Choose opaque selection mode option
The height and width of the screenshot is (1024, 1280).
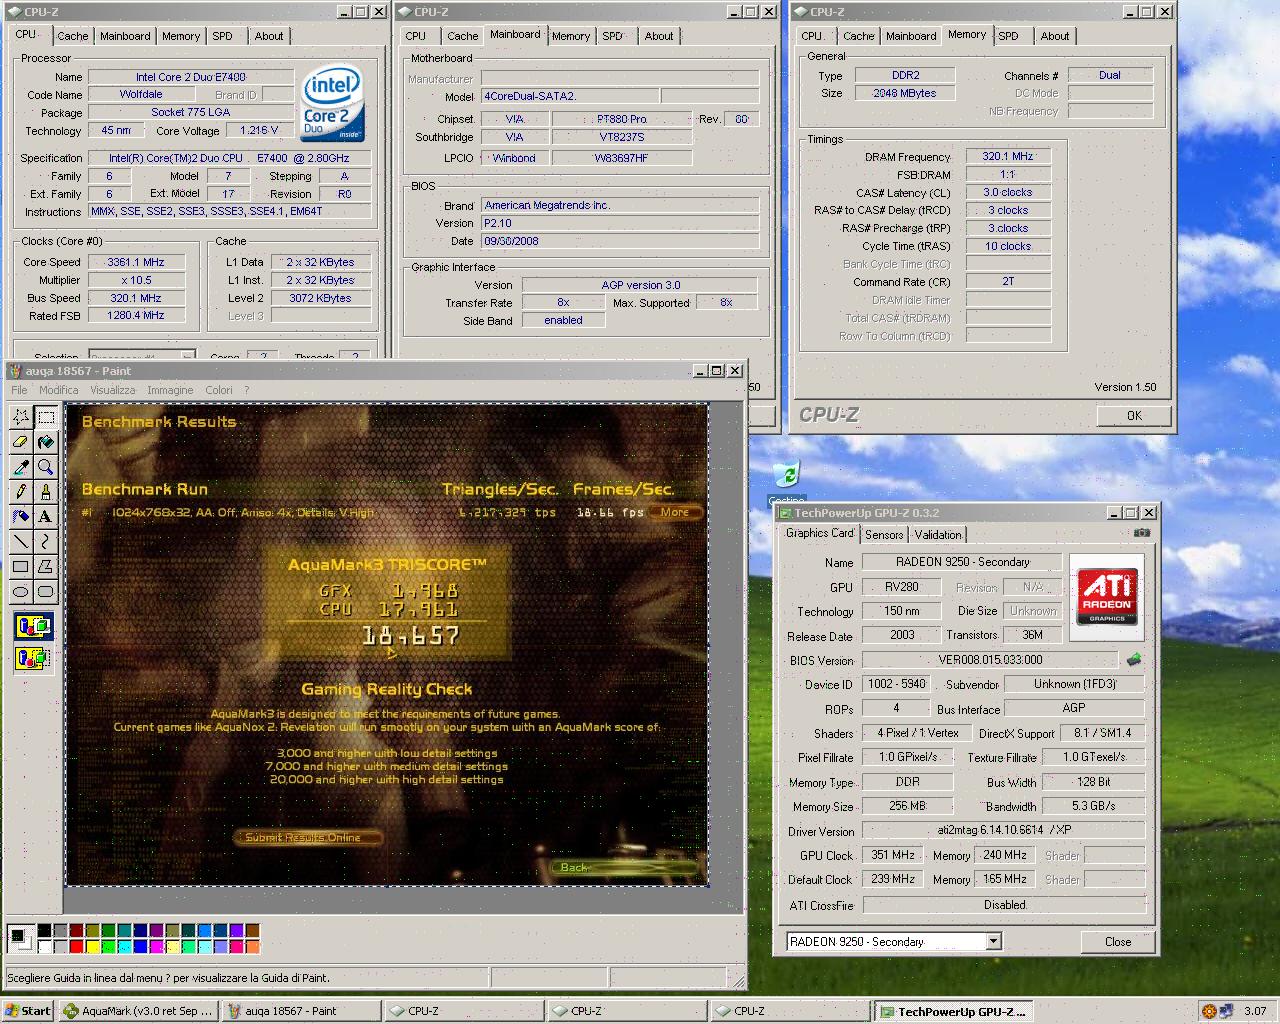[33, 627]
